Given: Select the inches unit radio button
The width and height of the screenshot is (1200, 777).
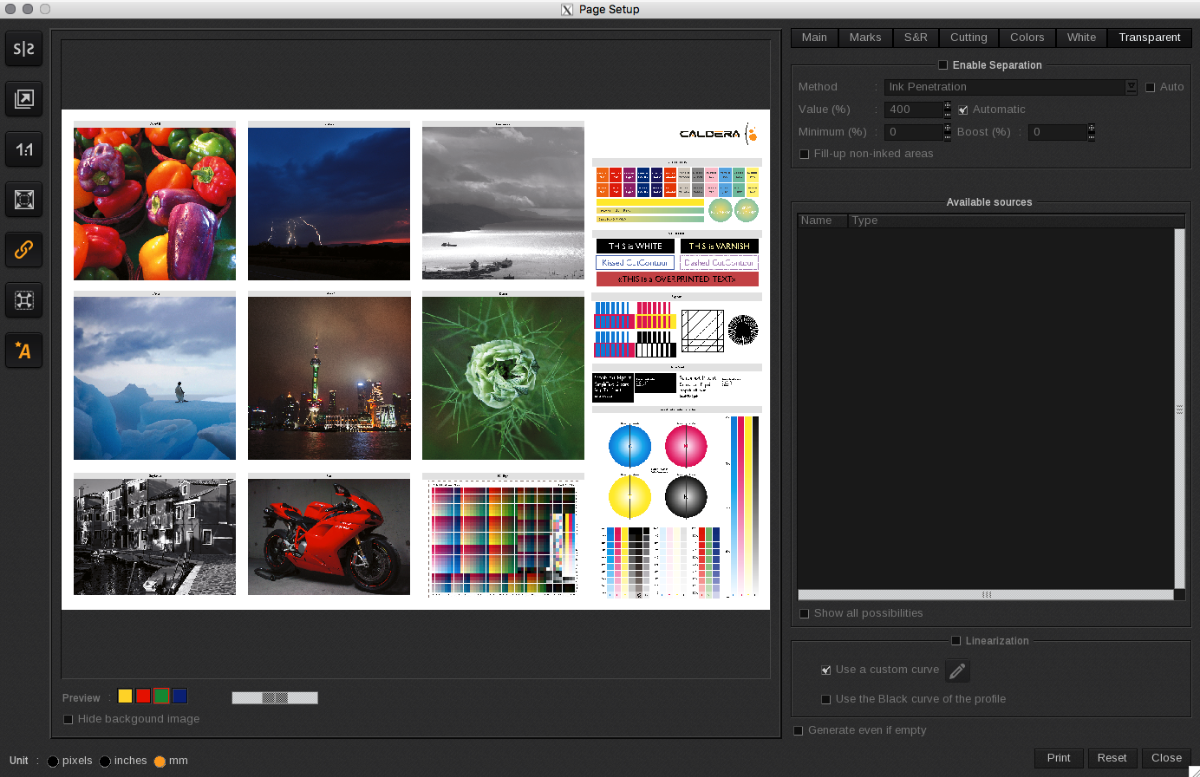Looking at the screenshot, I should point(105,761).
